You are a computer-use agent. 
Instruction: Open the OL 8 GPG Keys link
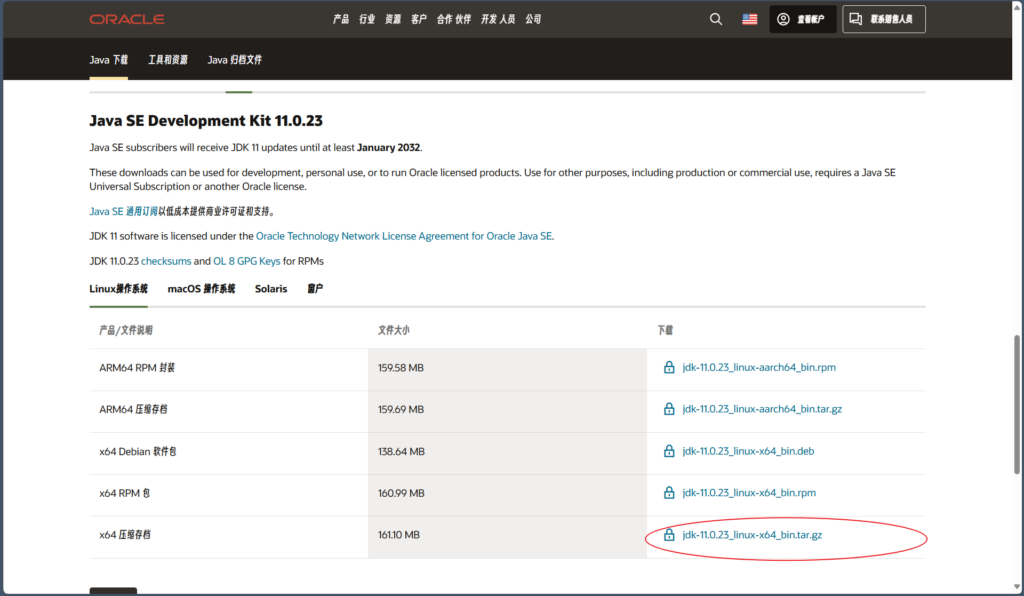point(246,261)
